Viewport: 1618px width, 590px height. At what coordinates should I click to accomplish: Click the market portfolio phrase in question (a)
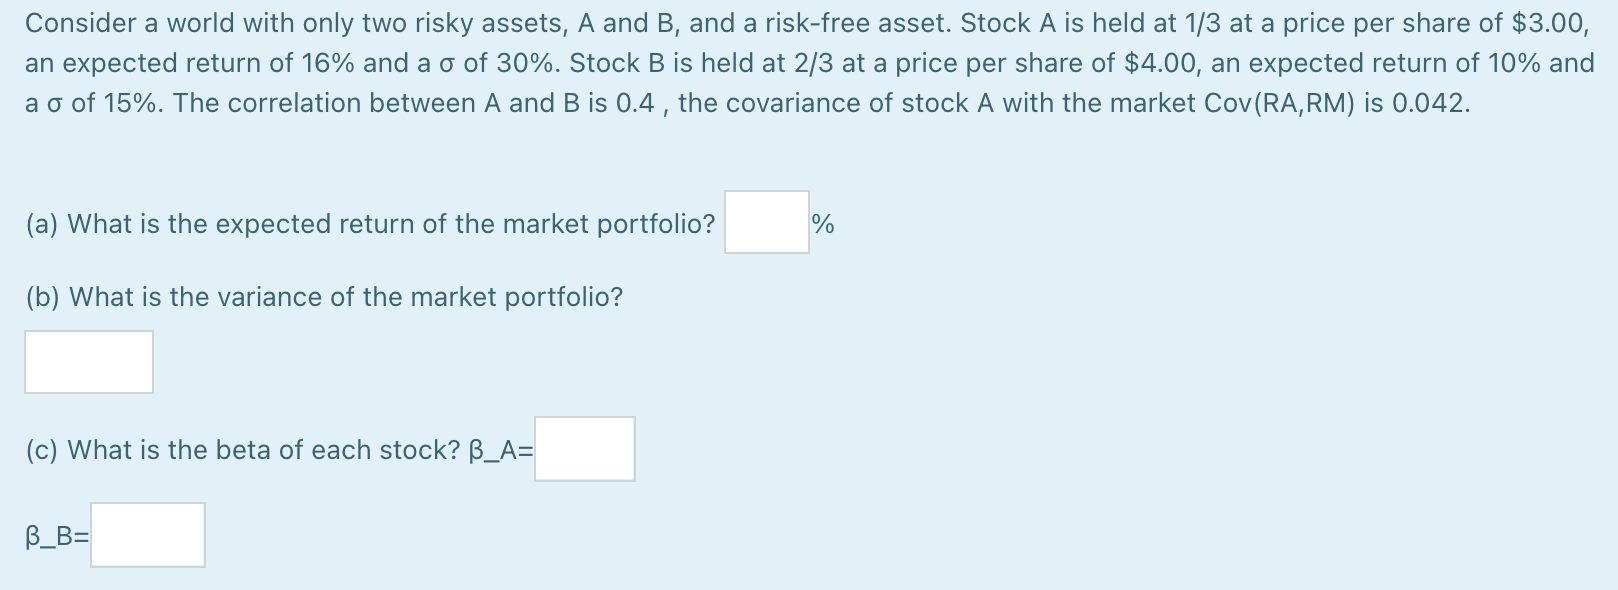tap(610, 224)
